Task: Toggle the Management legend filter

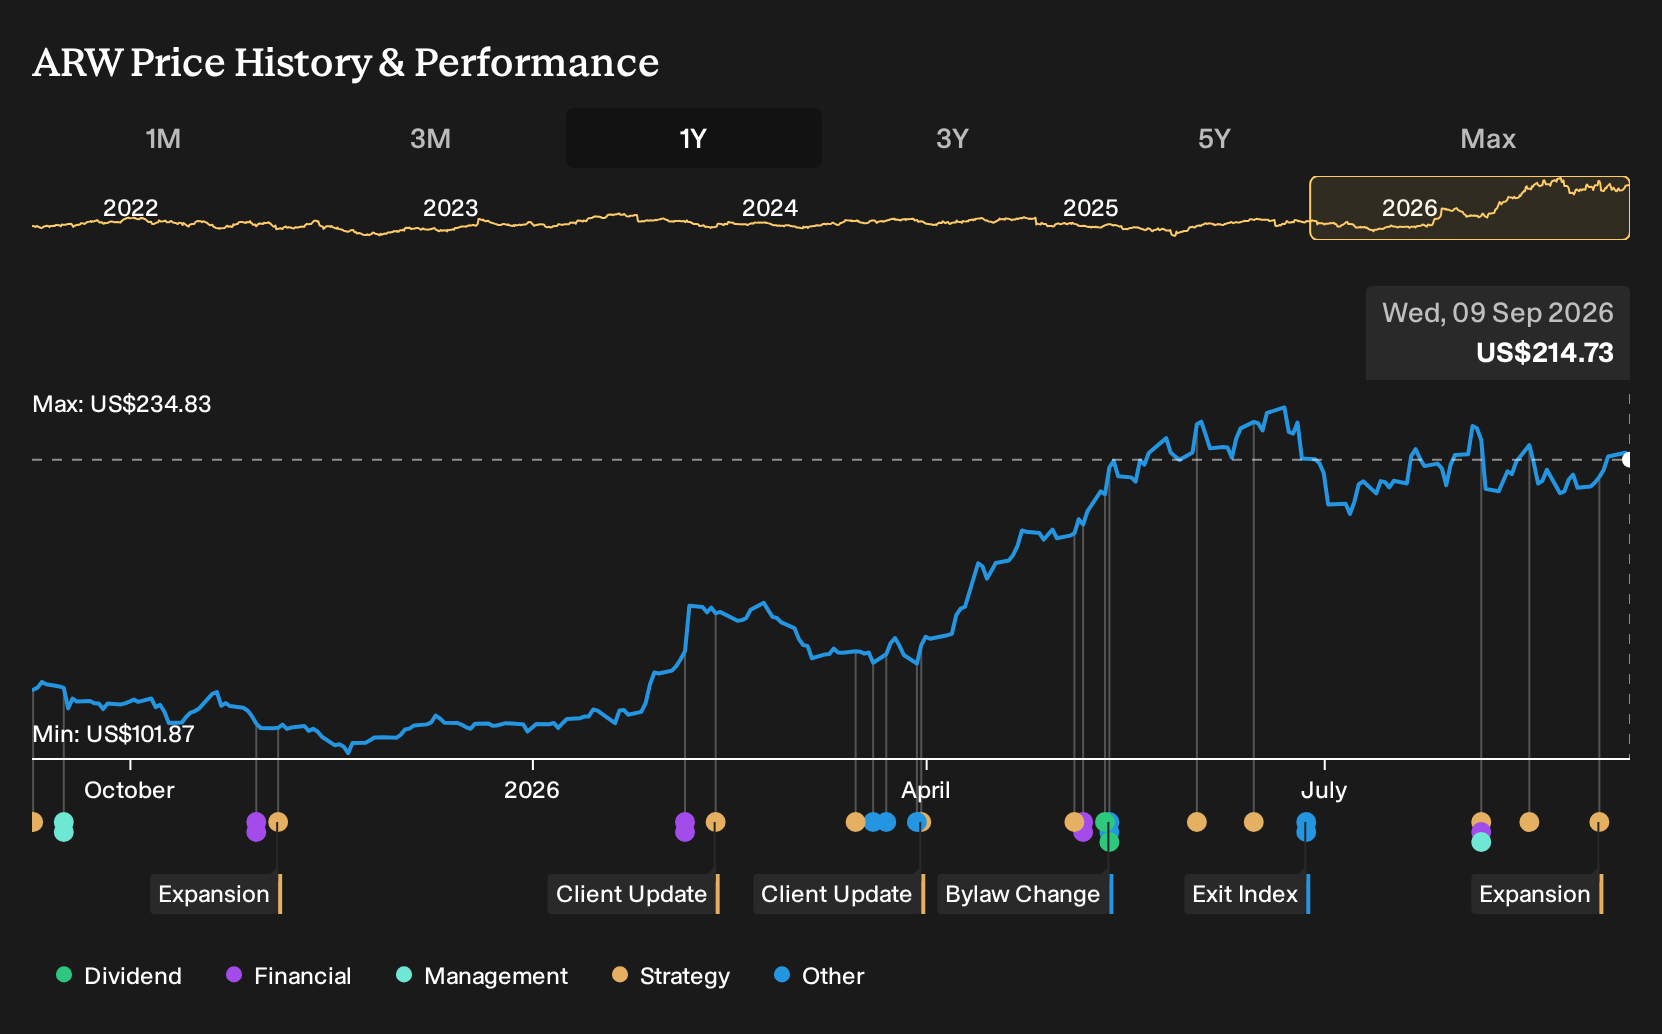Action: (482, 976)
